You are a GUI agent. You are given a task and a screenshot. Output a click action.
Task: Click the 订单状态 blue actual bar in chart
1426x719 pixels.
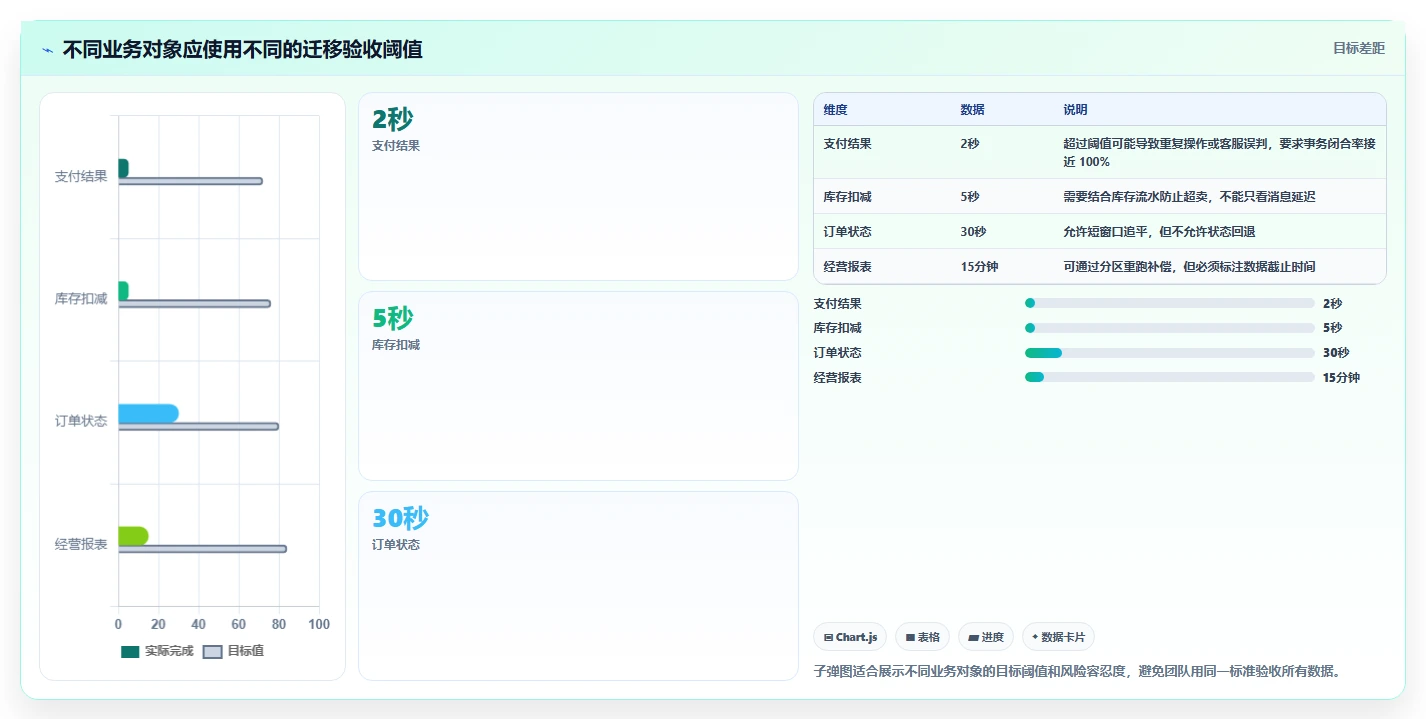click(x=148, y=413)
